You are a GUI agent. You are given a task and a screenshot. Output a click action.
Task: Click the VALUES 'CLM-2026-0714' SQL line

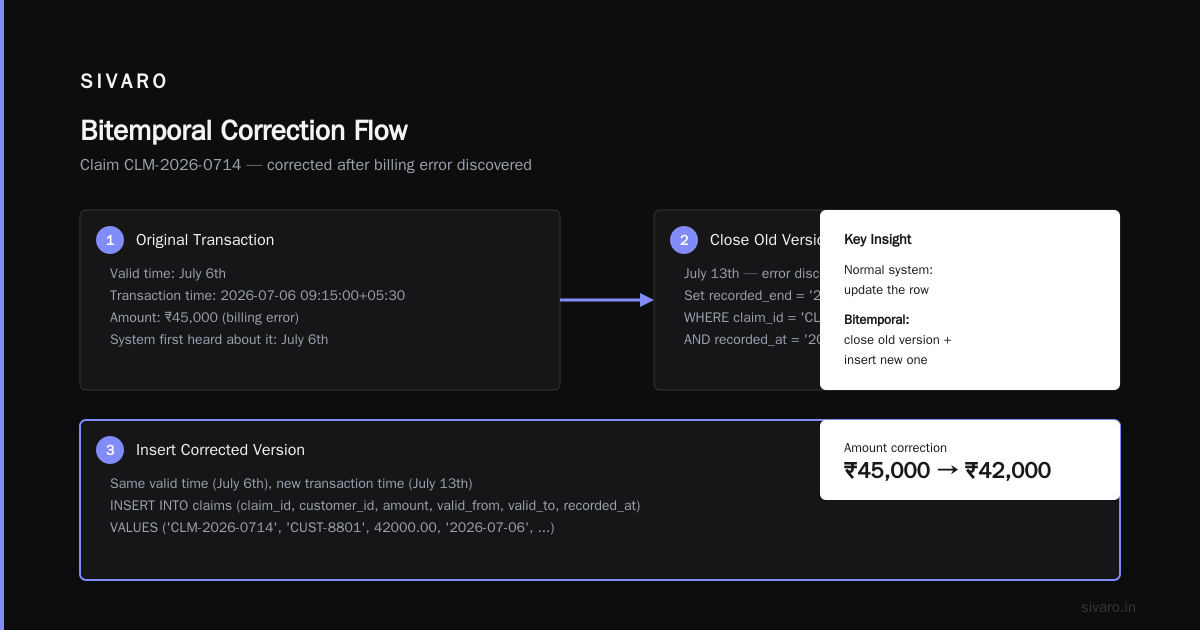[332, 527]
